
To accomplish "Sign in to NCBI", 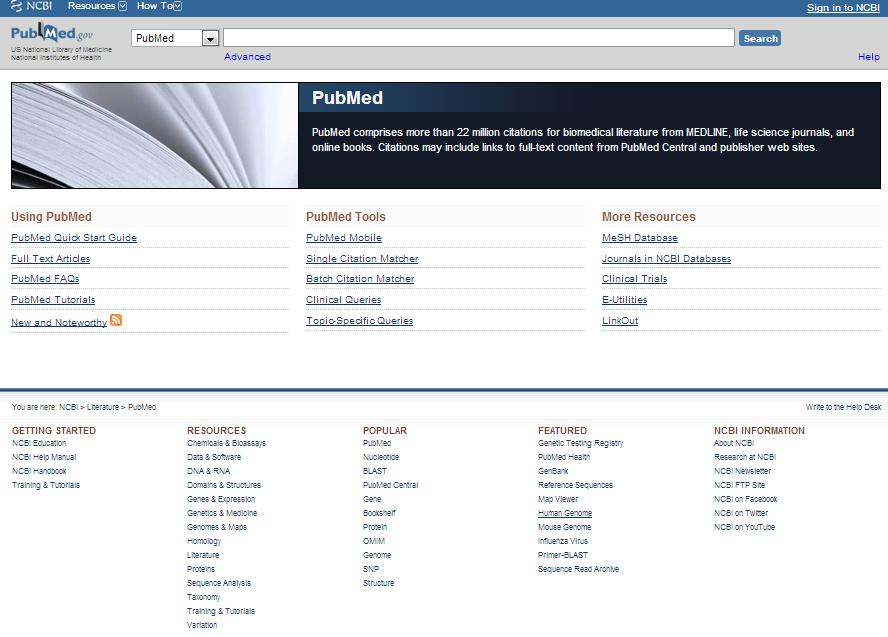I will 843,7.
